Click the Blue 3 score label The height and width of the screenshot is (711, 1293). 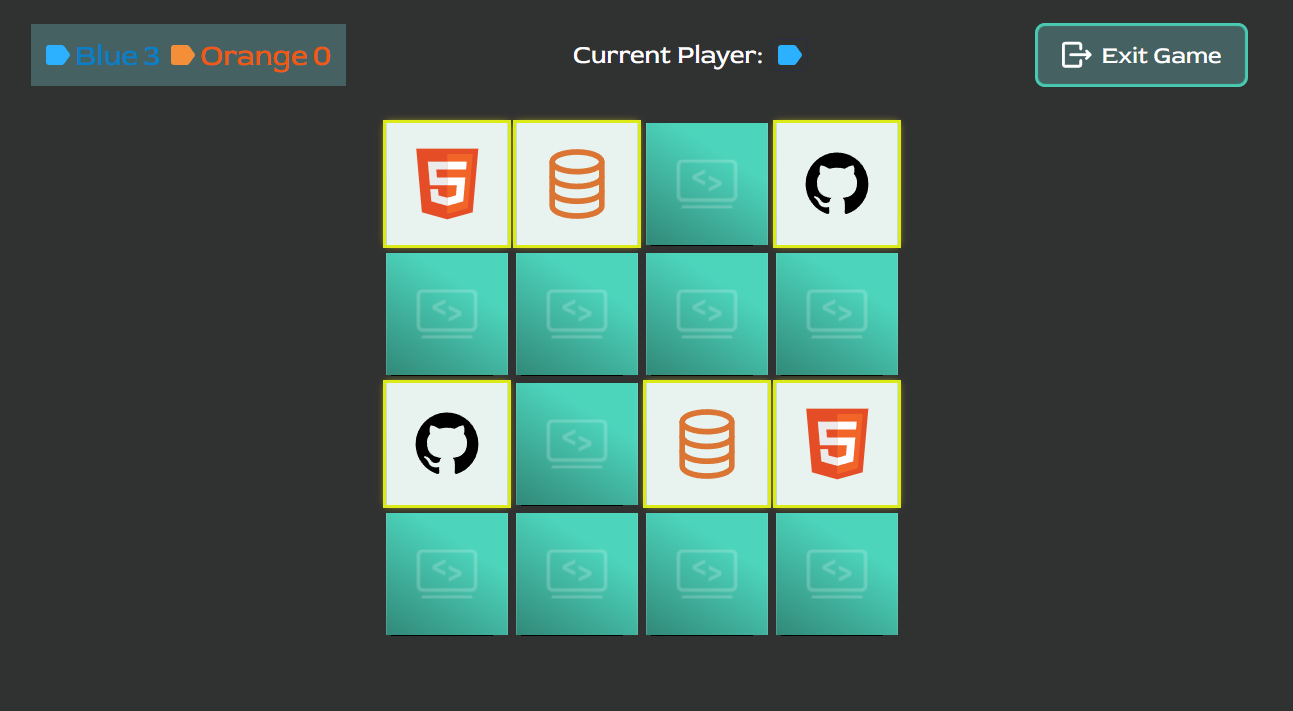(x=102, y=56)
